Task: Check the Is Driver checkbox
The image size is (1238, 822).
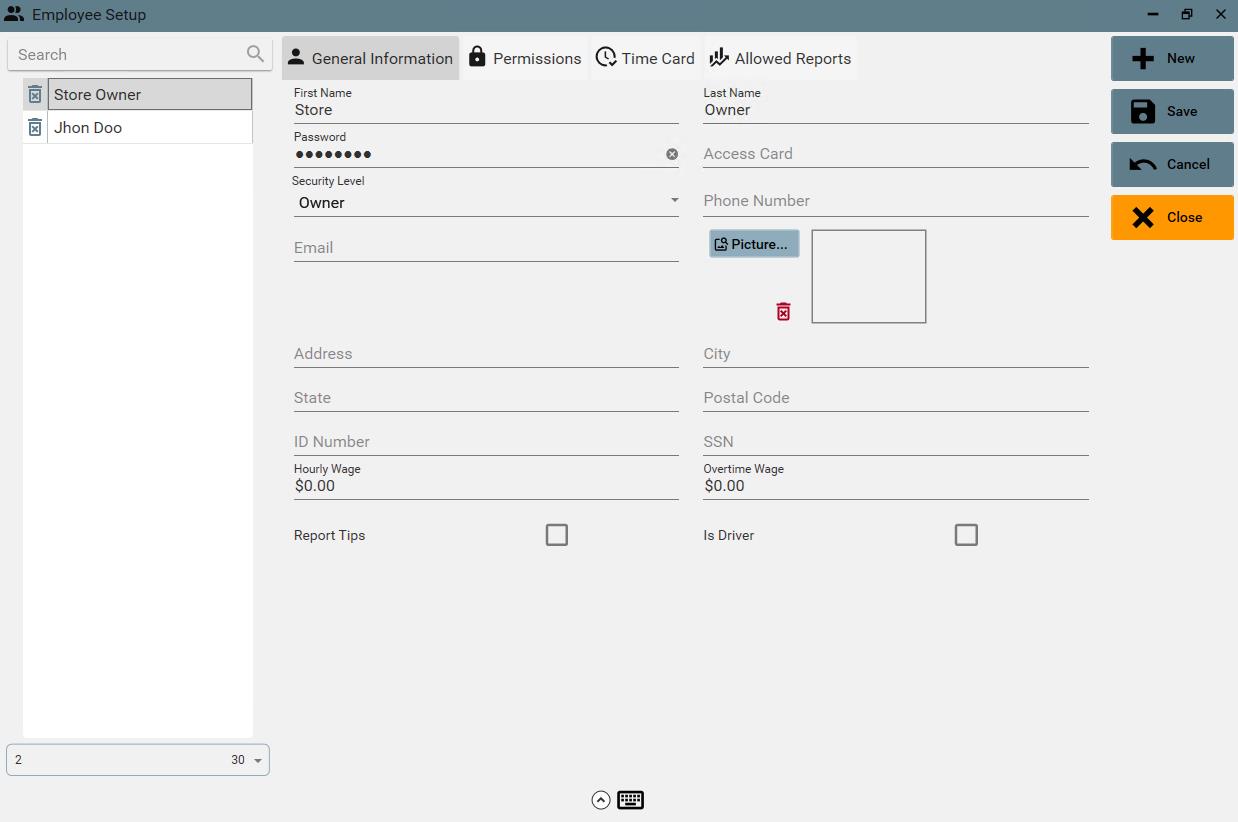Action: pos(966,535)
